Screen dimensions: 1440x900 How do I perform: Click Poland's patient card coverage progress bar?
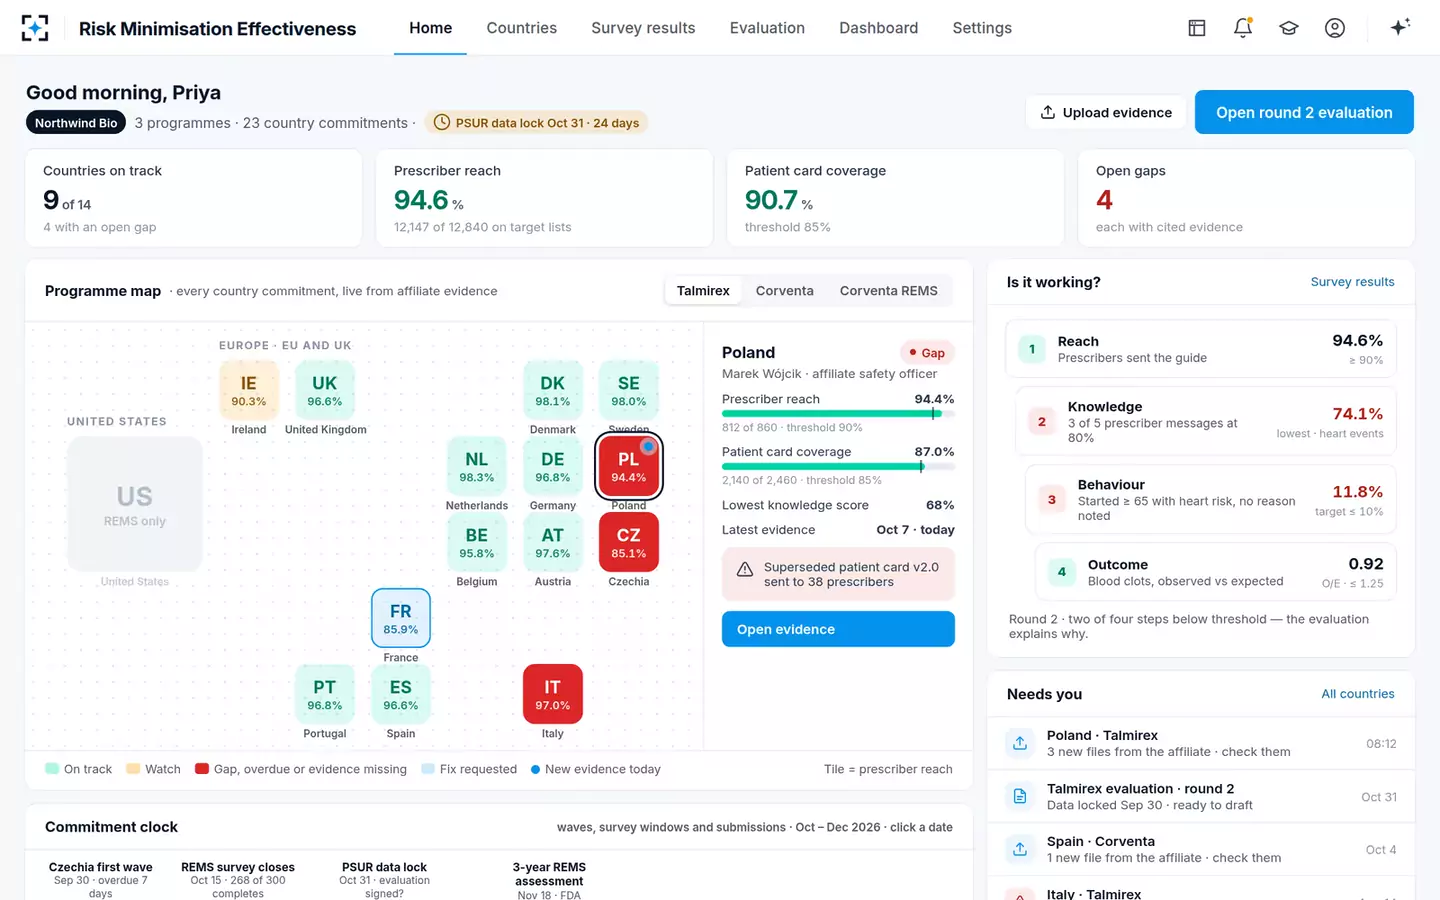point(838,466)
